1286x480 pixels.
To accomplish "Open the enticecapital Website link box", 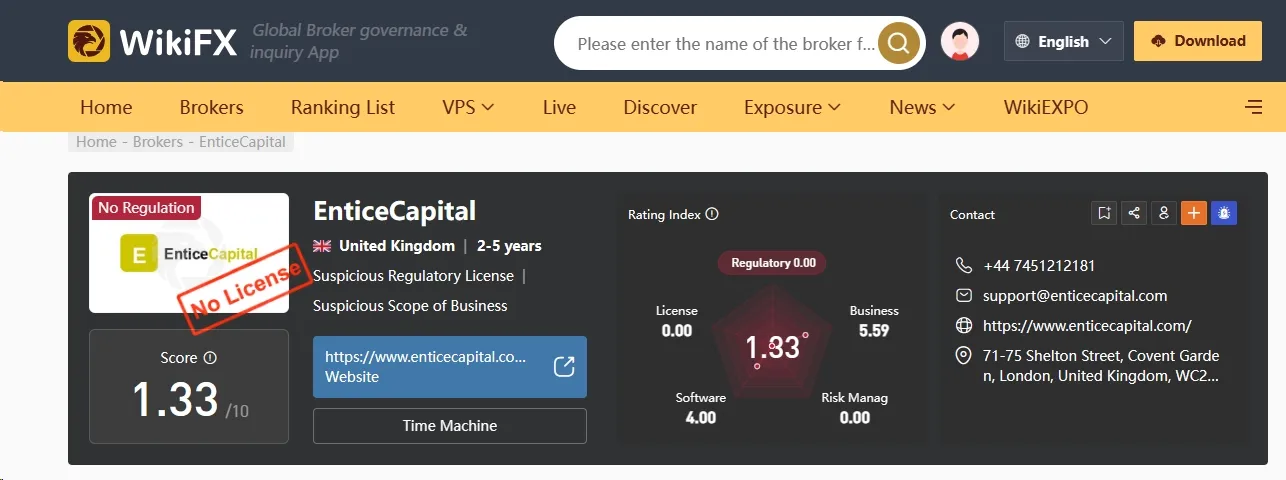I will click(450, 367).
